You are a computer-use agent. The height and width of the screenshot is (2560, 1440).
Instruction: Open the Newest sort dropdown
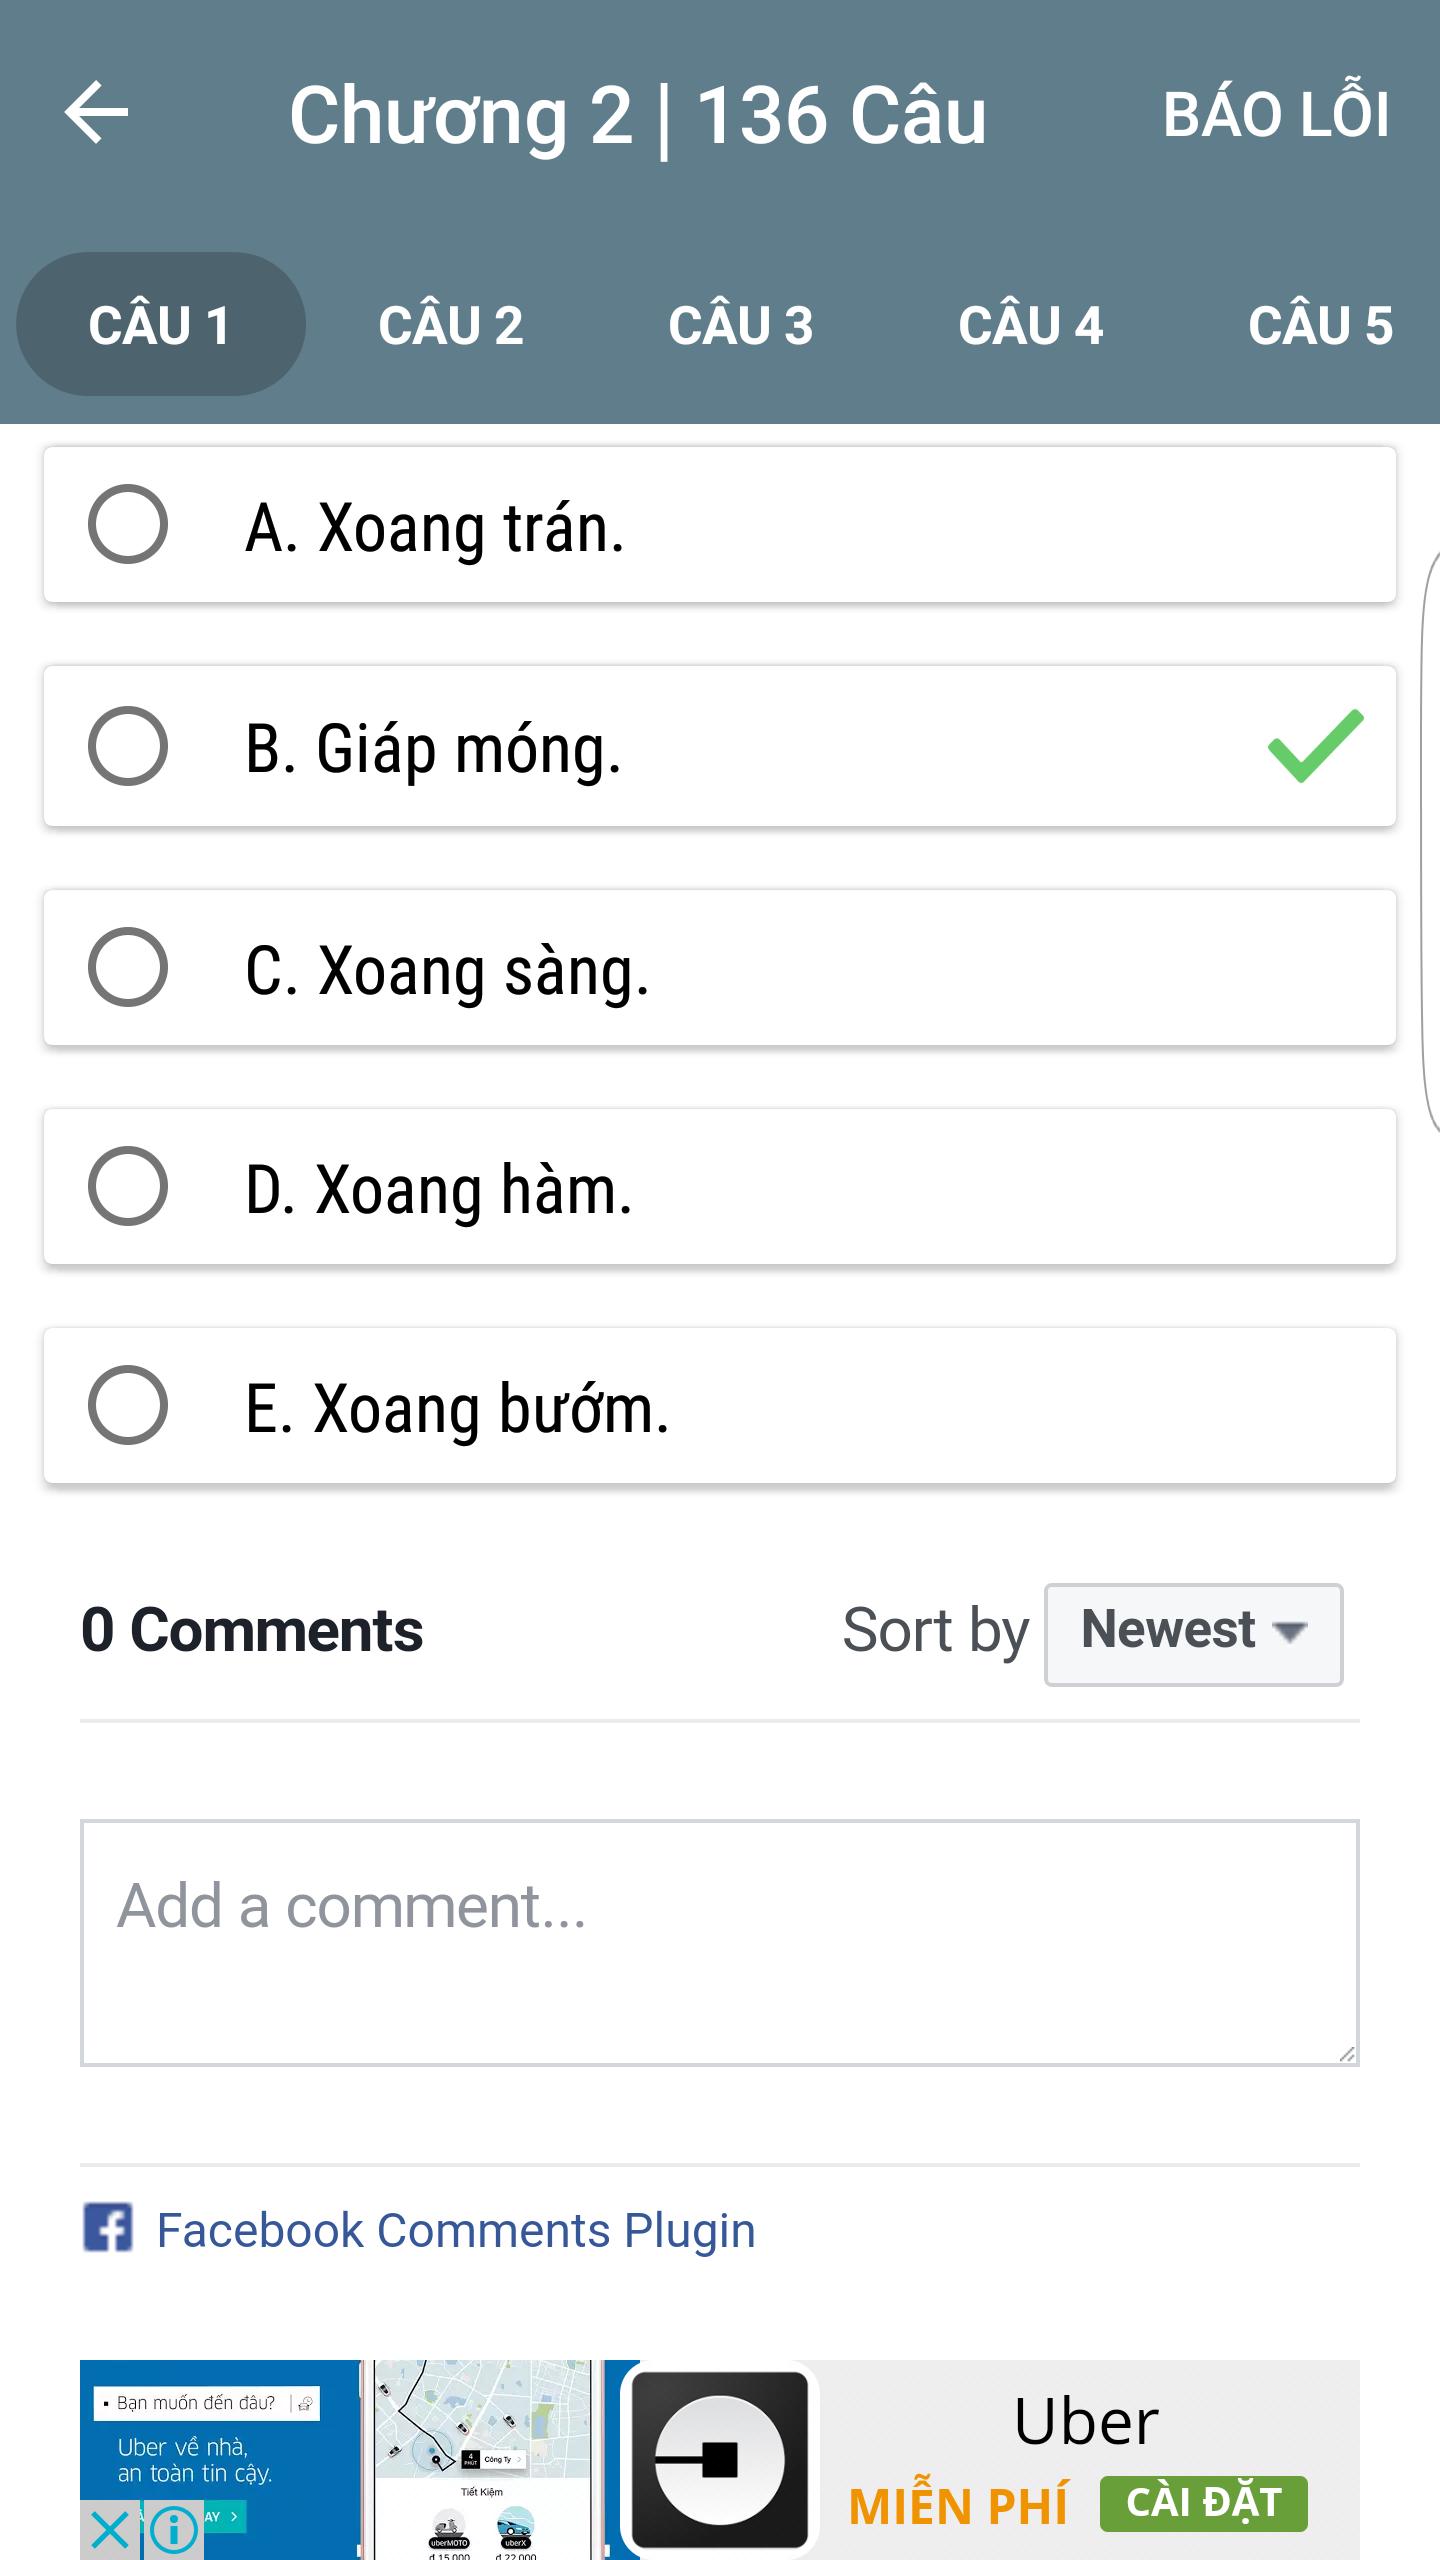pyautogui.click(x=1194, y=1634)
